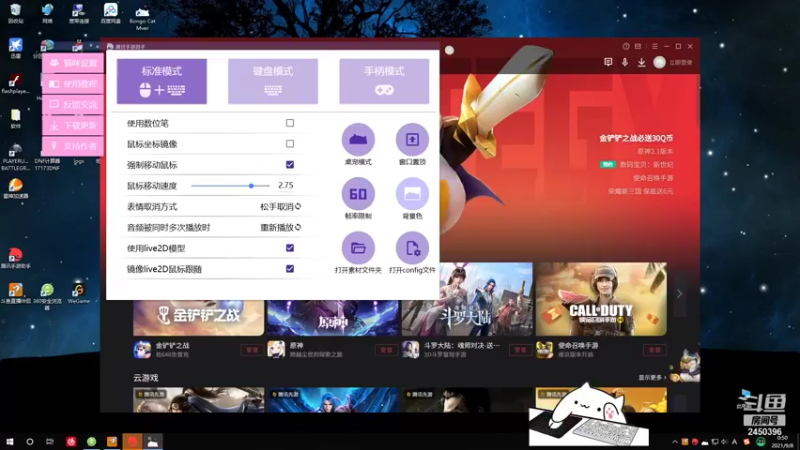The height and width of the screenshot is (450, 800).
Task: Open the 背景色 background color icon
Action: coord(412,194)
